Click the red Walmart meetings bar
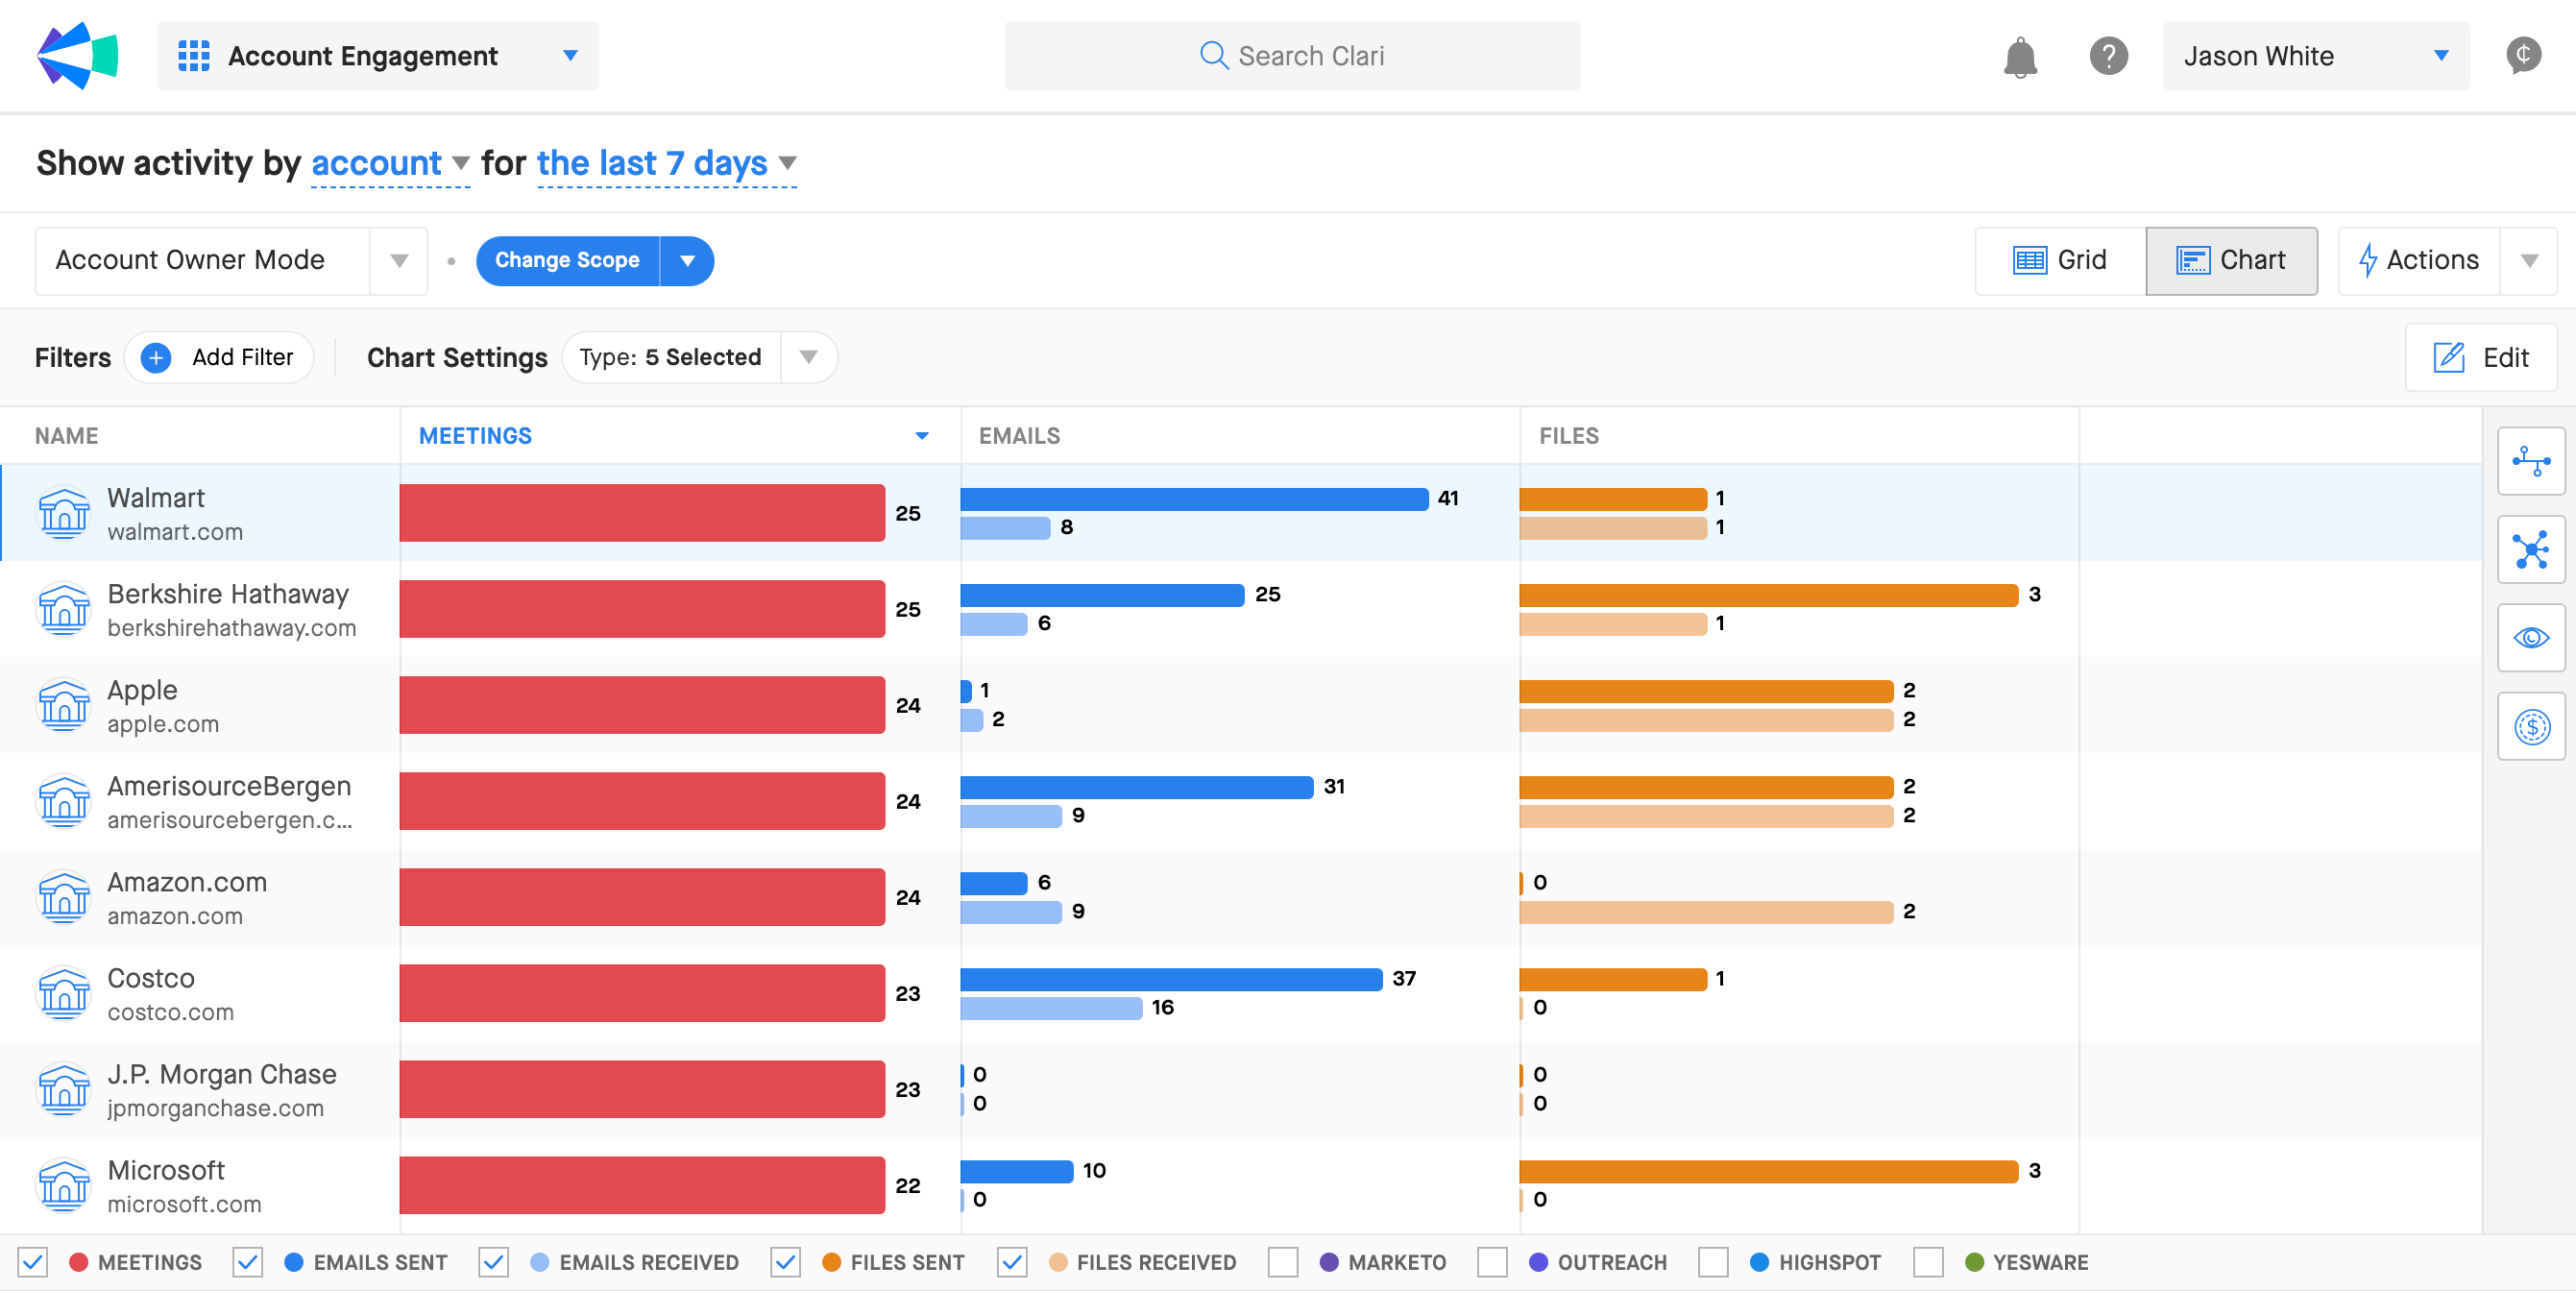Screen dimensions: 2576x1291 [x=642, y=513]
